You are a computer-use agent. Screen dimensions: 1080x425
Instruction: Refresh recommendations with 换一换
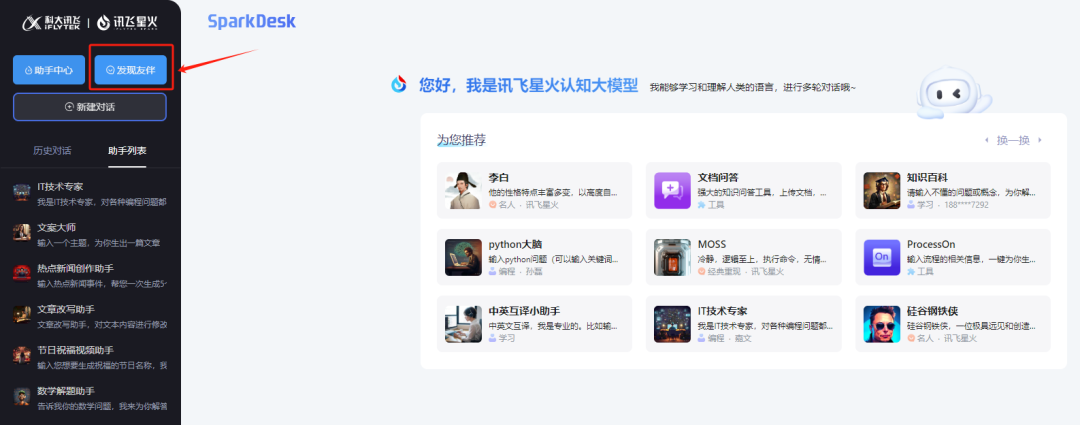coord(1012,140)
